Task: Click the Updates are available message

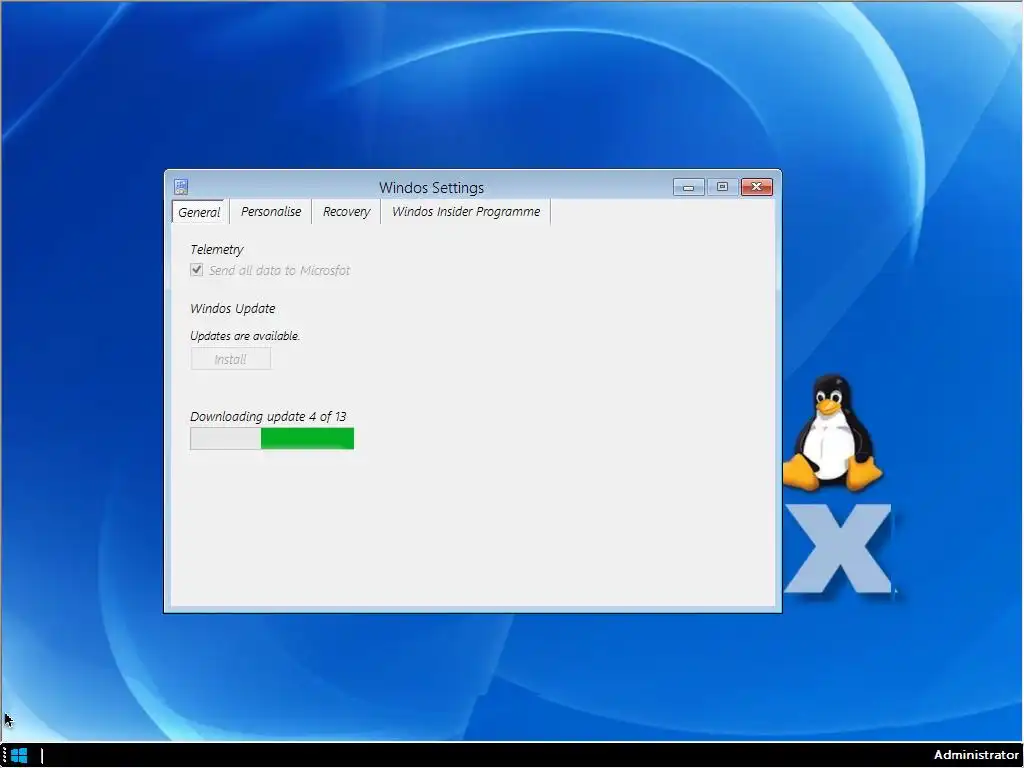Action: point(245,336)
